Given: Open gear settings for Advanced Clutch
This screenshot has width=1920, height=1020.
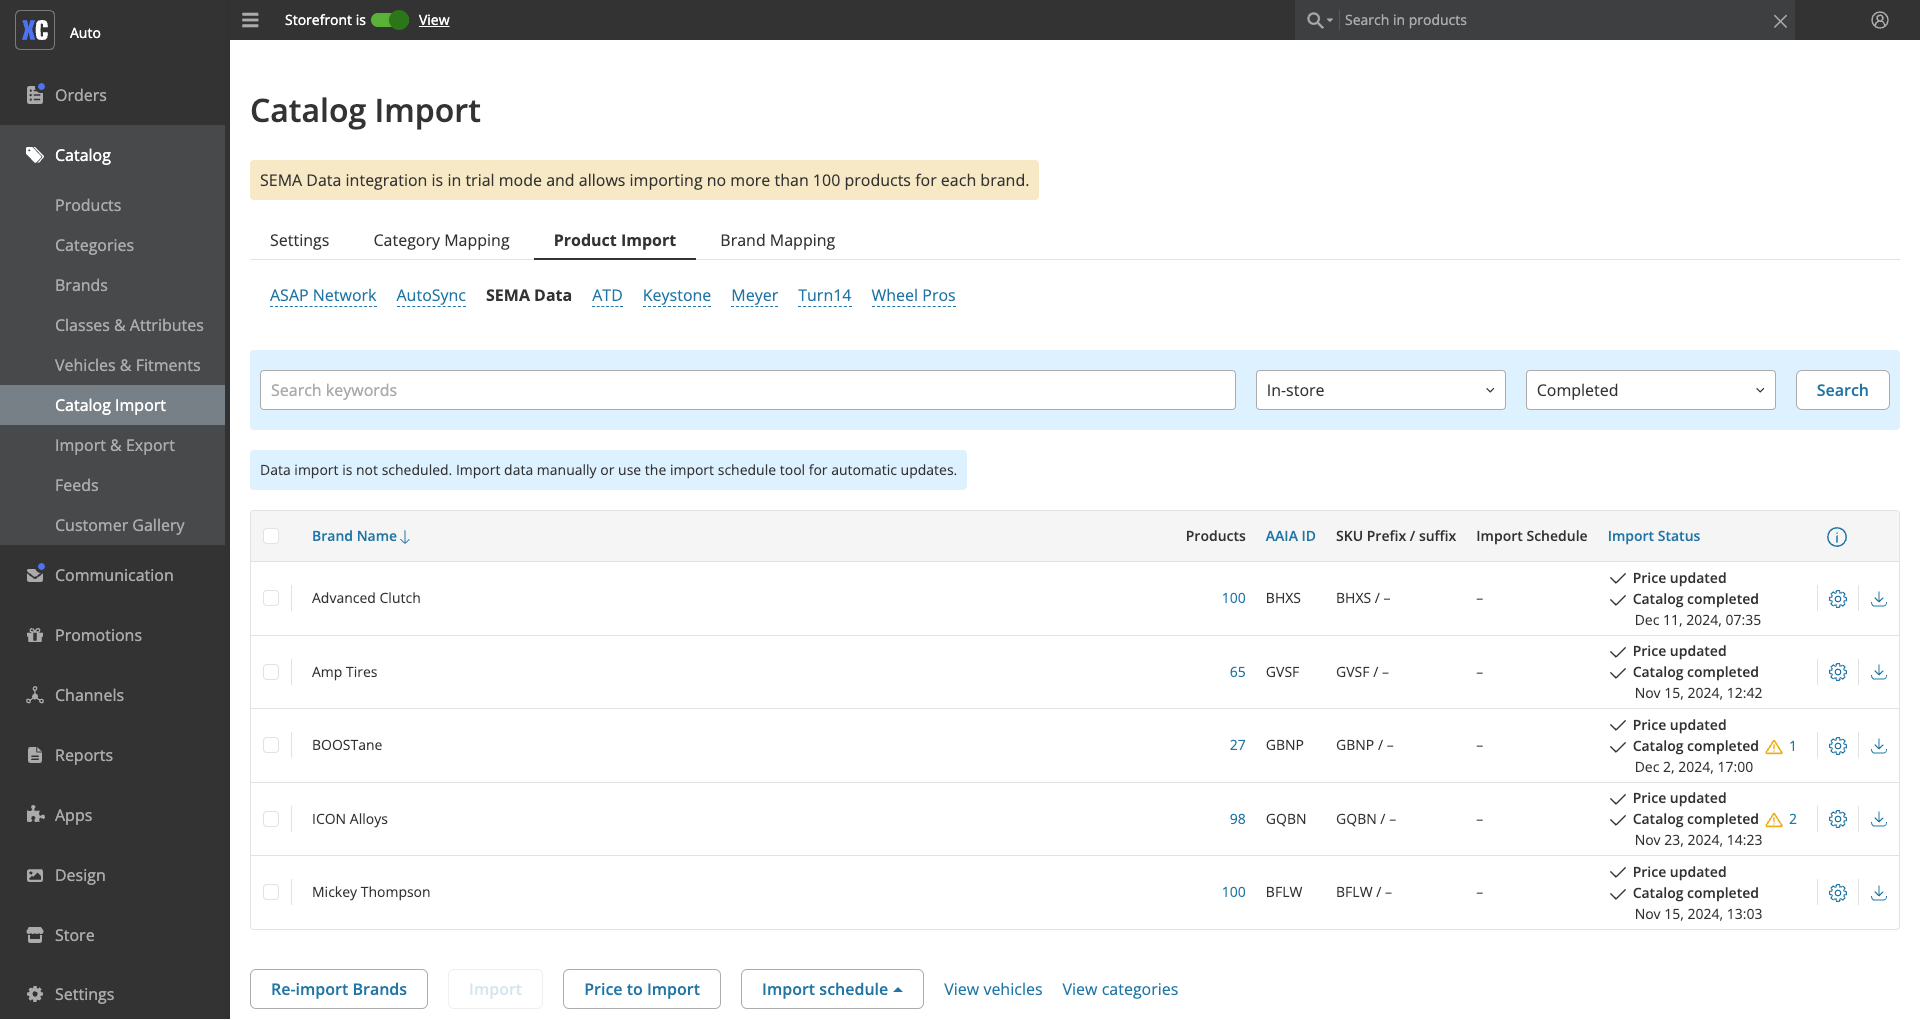Looking at the screenshot, I should [1838, 599].
